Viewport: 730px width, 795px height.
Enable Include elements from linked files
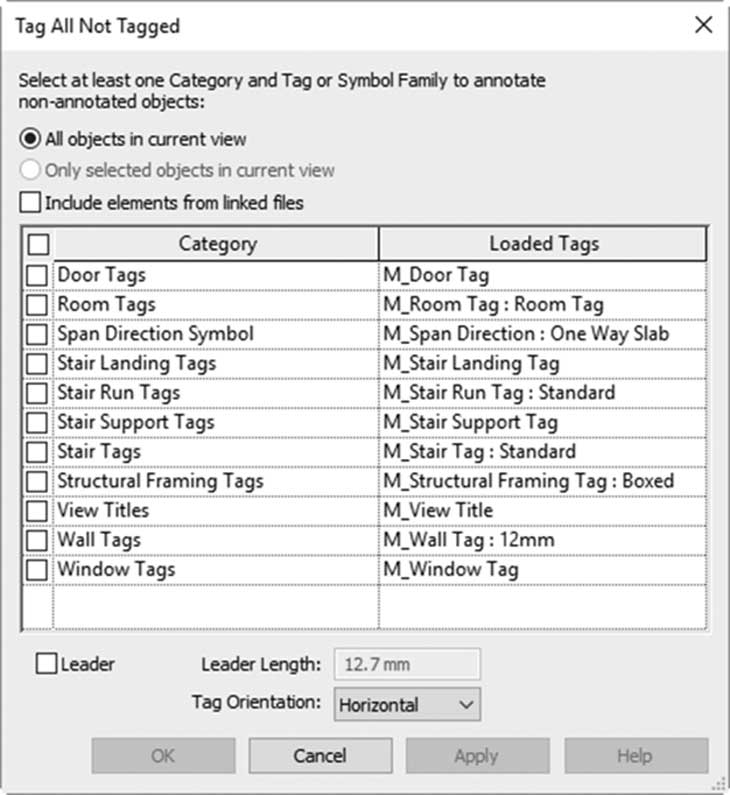tap(30, 202)
